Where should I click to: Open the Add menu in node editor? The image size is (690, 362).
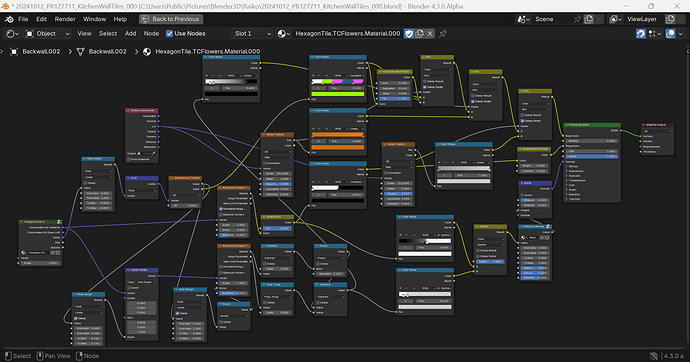tap(130, 33)
